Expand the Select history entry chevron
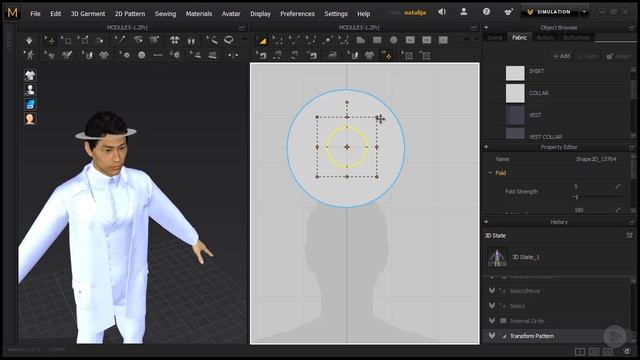The image size is (640, 360). coord(492,306)
